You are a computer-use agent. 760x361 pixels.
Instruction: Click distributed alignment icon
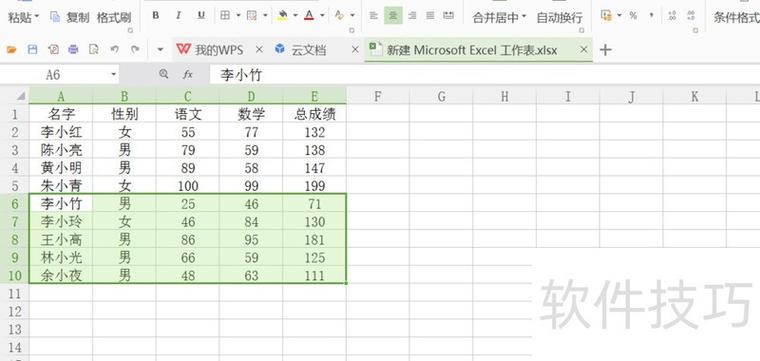449,16
